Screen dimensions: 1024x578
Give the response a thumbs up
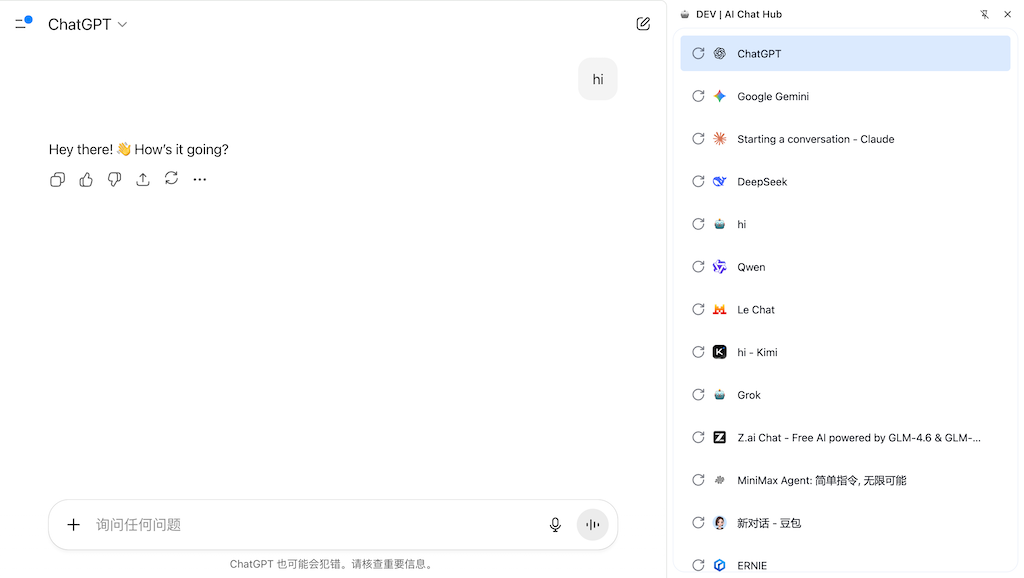tap(86, 180)
